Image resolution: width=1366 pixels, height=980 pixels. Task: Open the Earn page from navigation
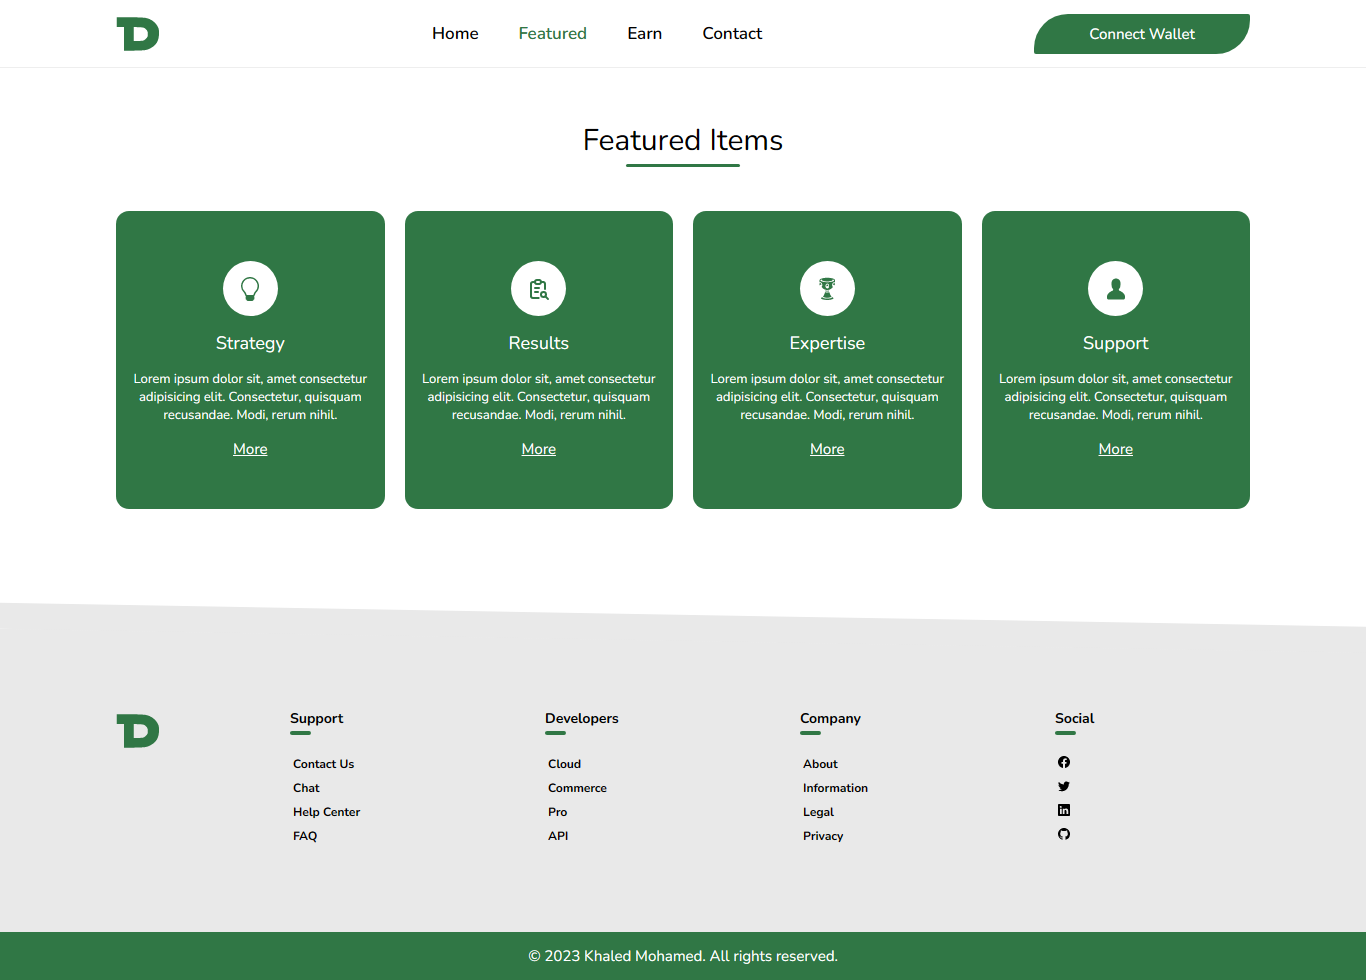click(x=644, y=33)
